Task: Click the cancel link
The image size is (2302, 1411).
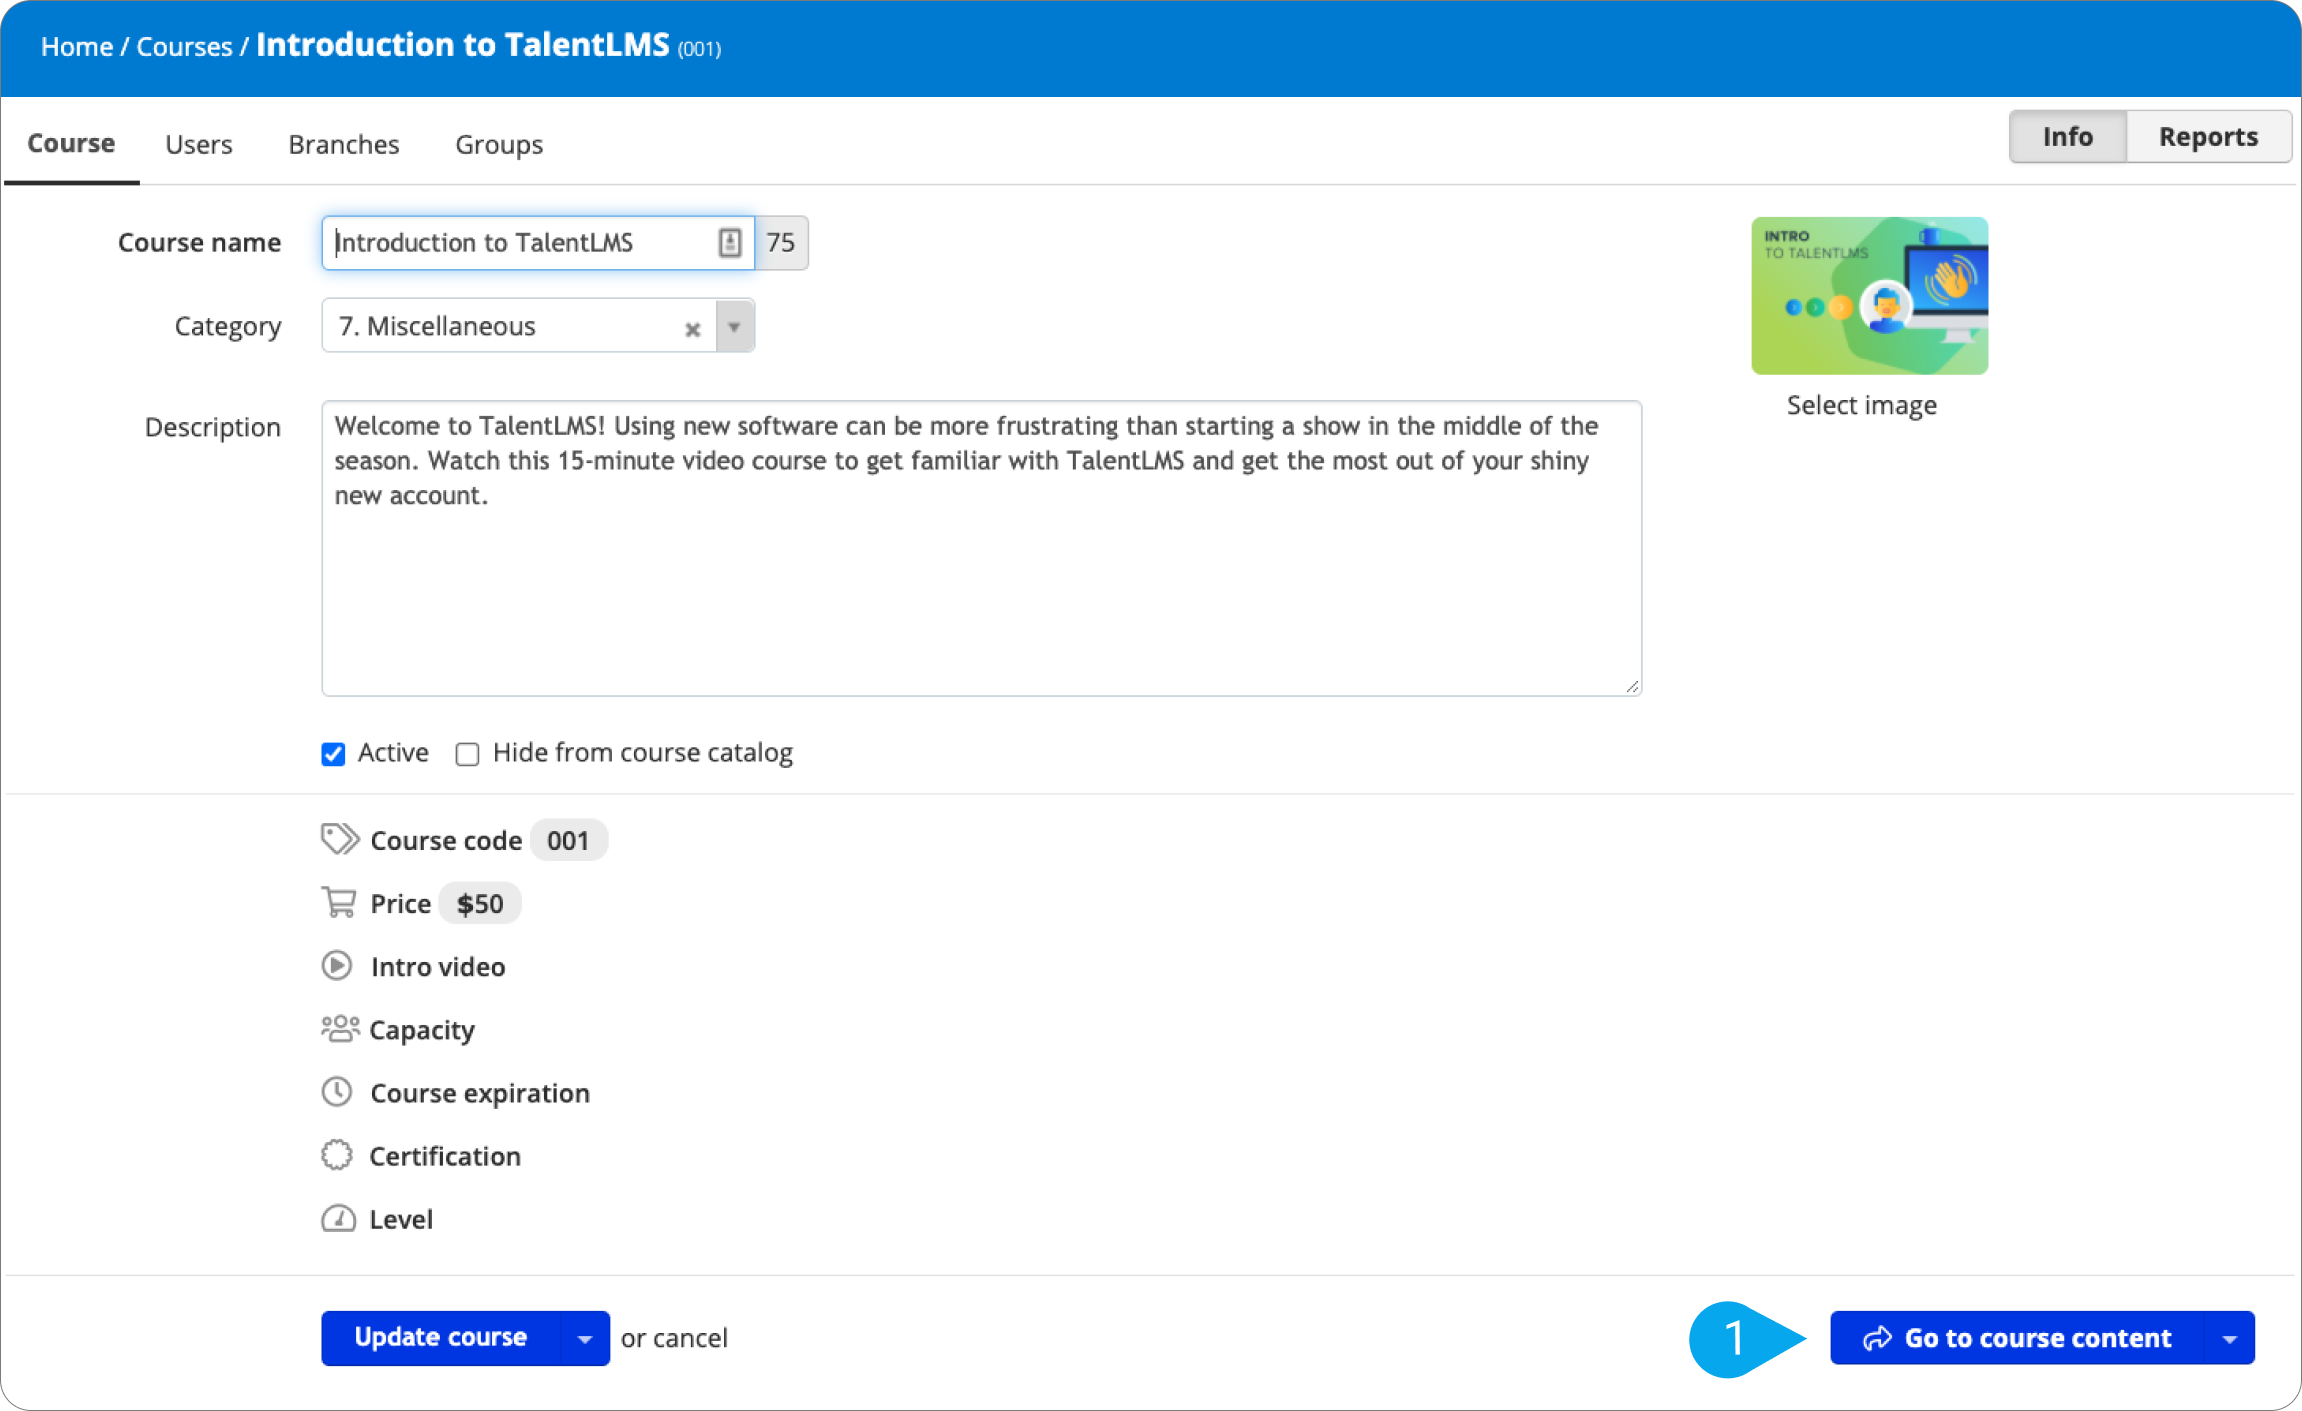Action: click(x=697, y=1337)
